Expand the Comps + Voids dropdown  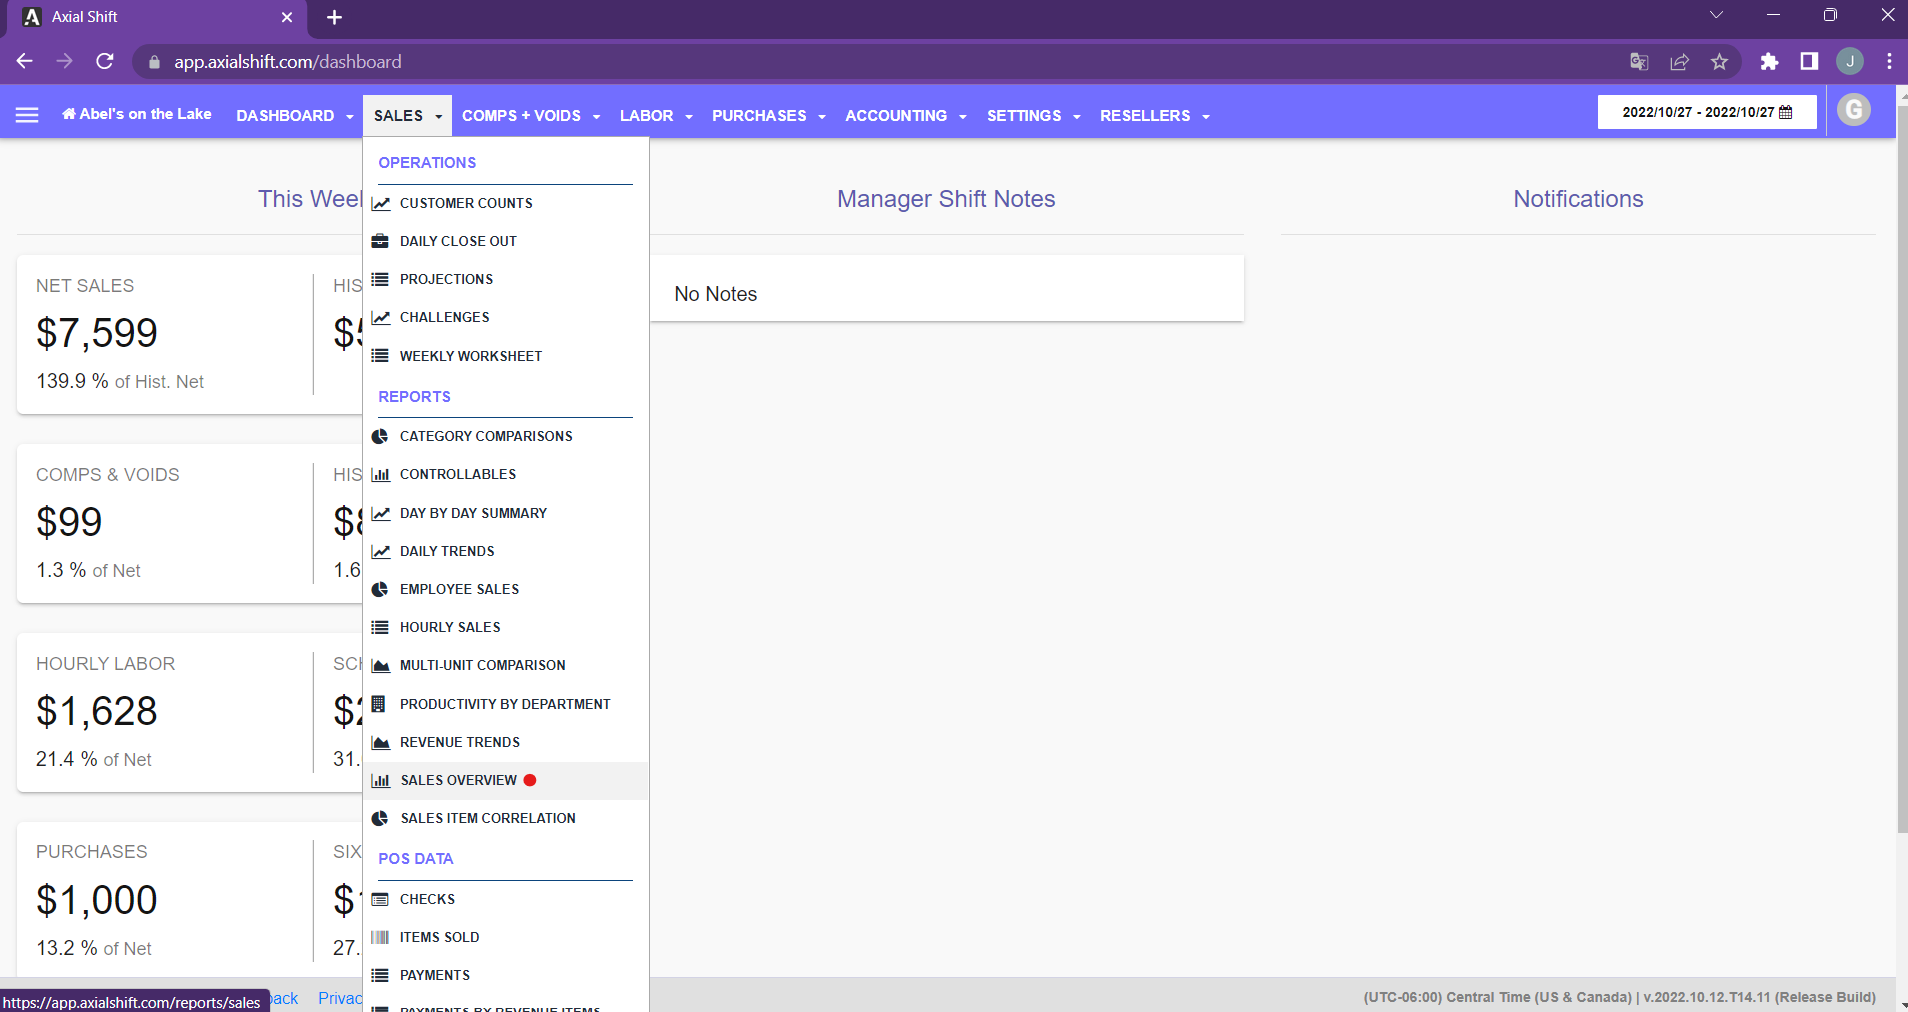530,116
